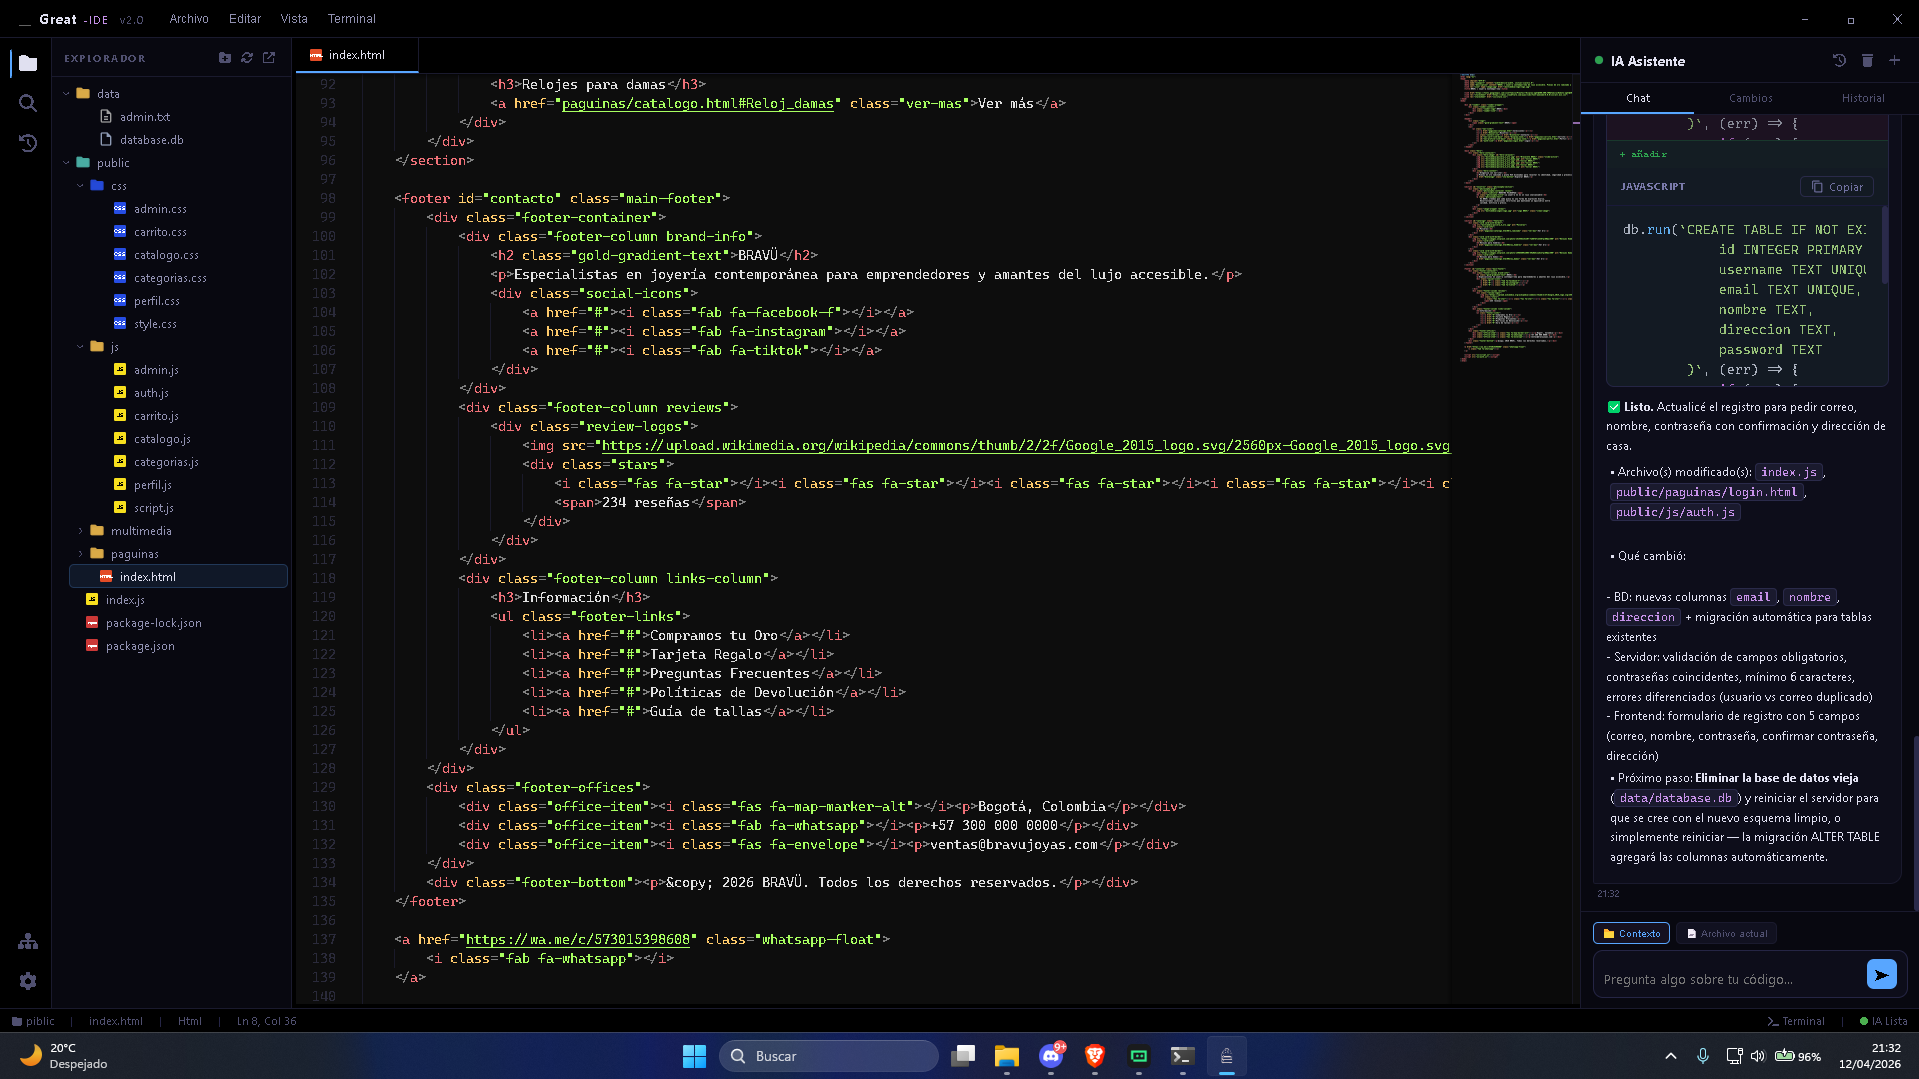Refresh the Explorer file tree
Viewport: 1919px width, 1079px height.
pyautogui.click(x=247, y=58)
